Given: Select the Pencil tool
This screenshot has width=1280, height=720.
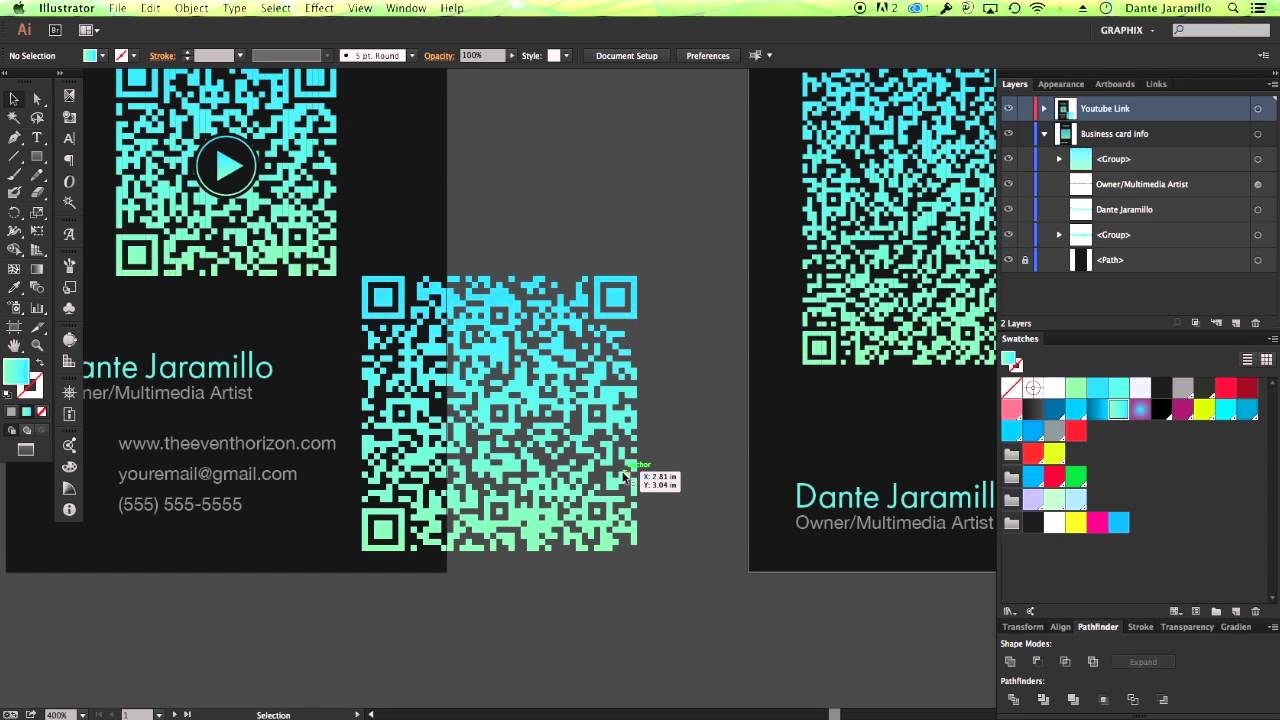Looking at the screenshot, I should coord(37,175).
